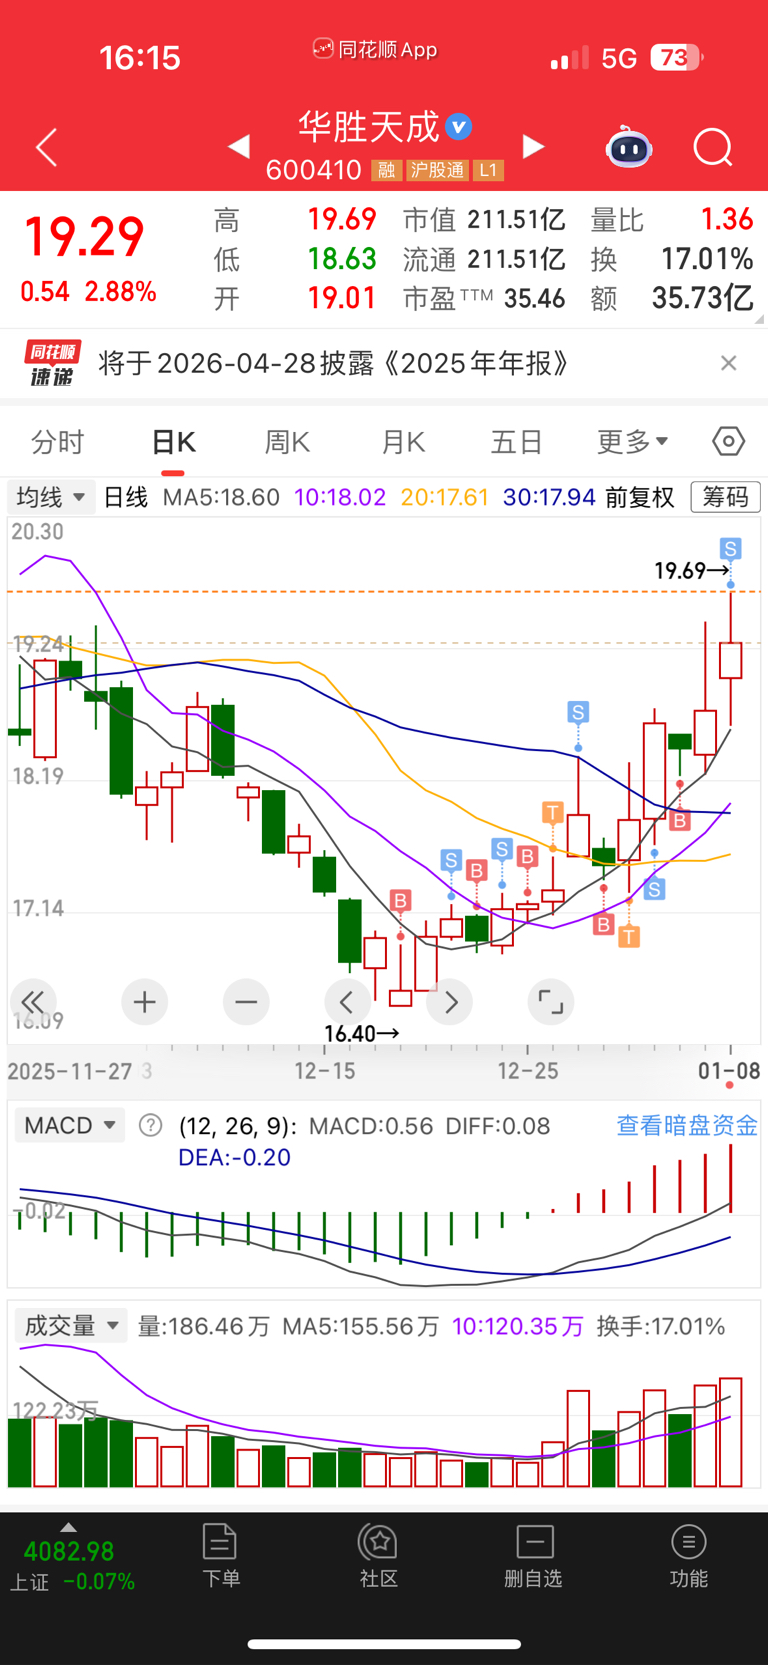Viewport: 769px width, 1665px height.
Task: Tap the stock name 华胜天成
Action: pyautogui.click(x=369, y=126)
